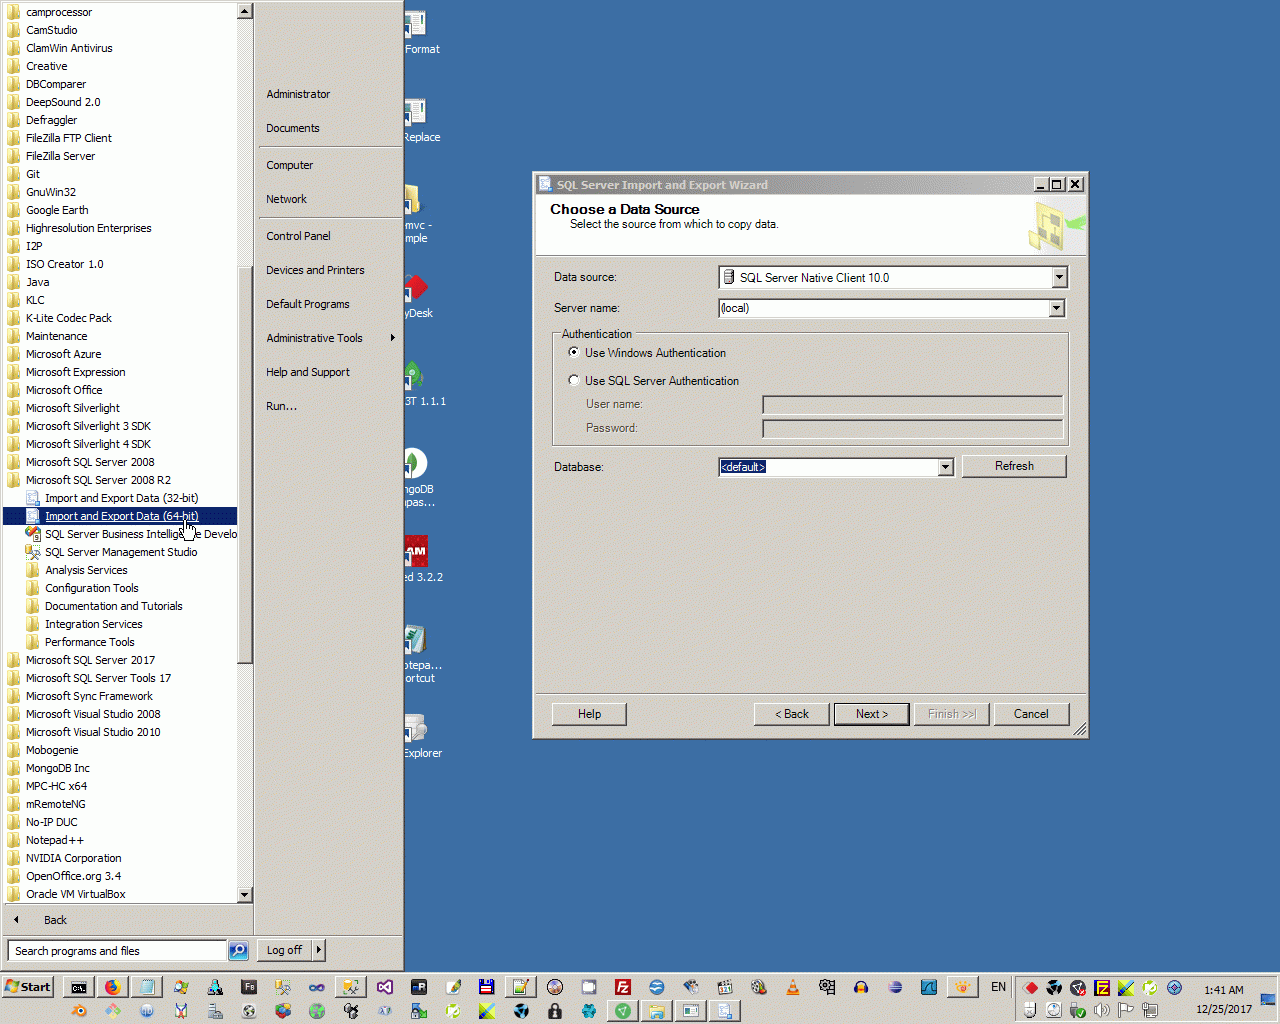Click the Help button in the wizard
The height and width of the screenshot is (1024, 1280).
[x=589, y=714]
